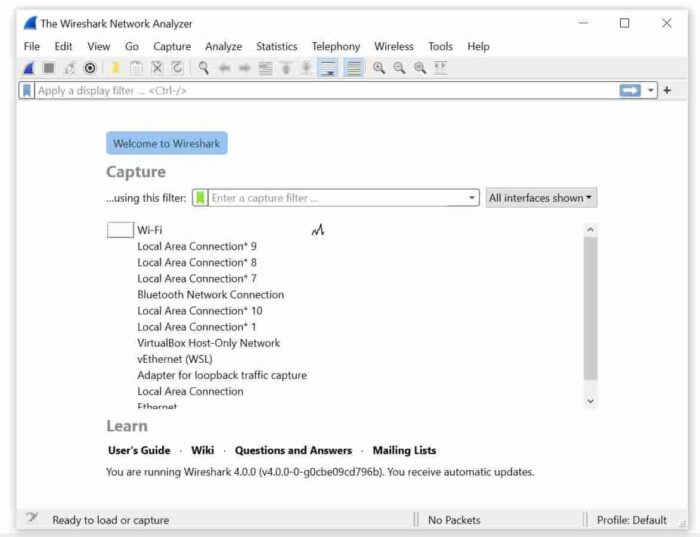Select Local Area Connection* 9 interface

click(197, 246)
